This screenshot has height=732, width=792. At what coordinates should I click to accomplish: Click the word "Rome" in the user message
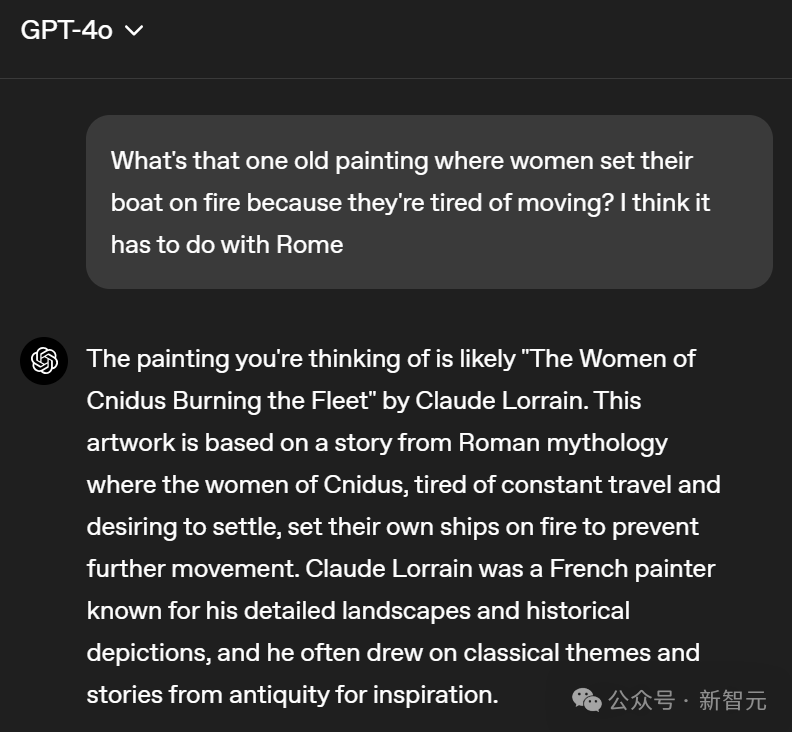click(x=311, y=245)
